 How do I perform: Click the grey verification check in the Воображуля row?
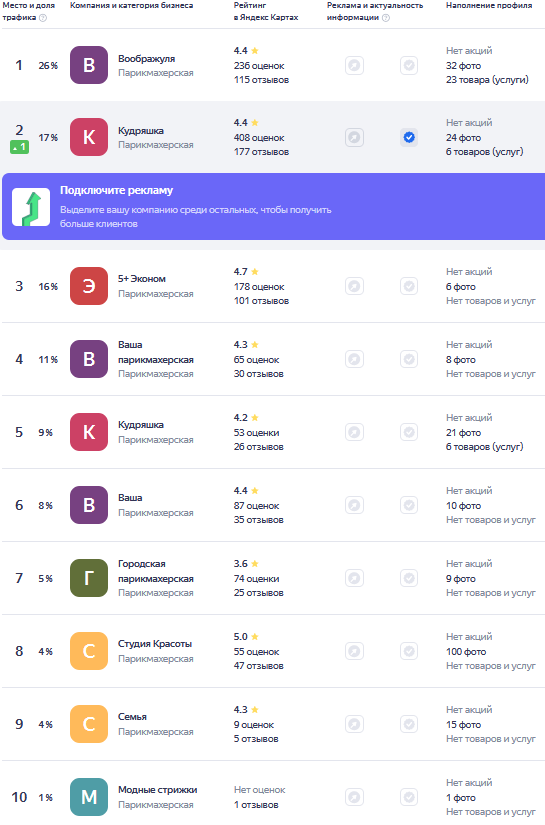point(409,66)
